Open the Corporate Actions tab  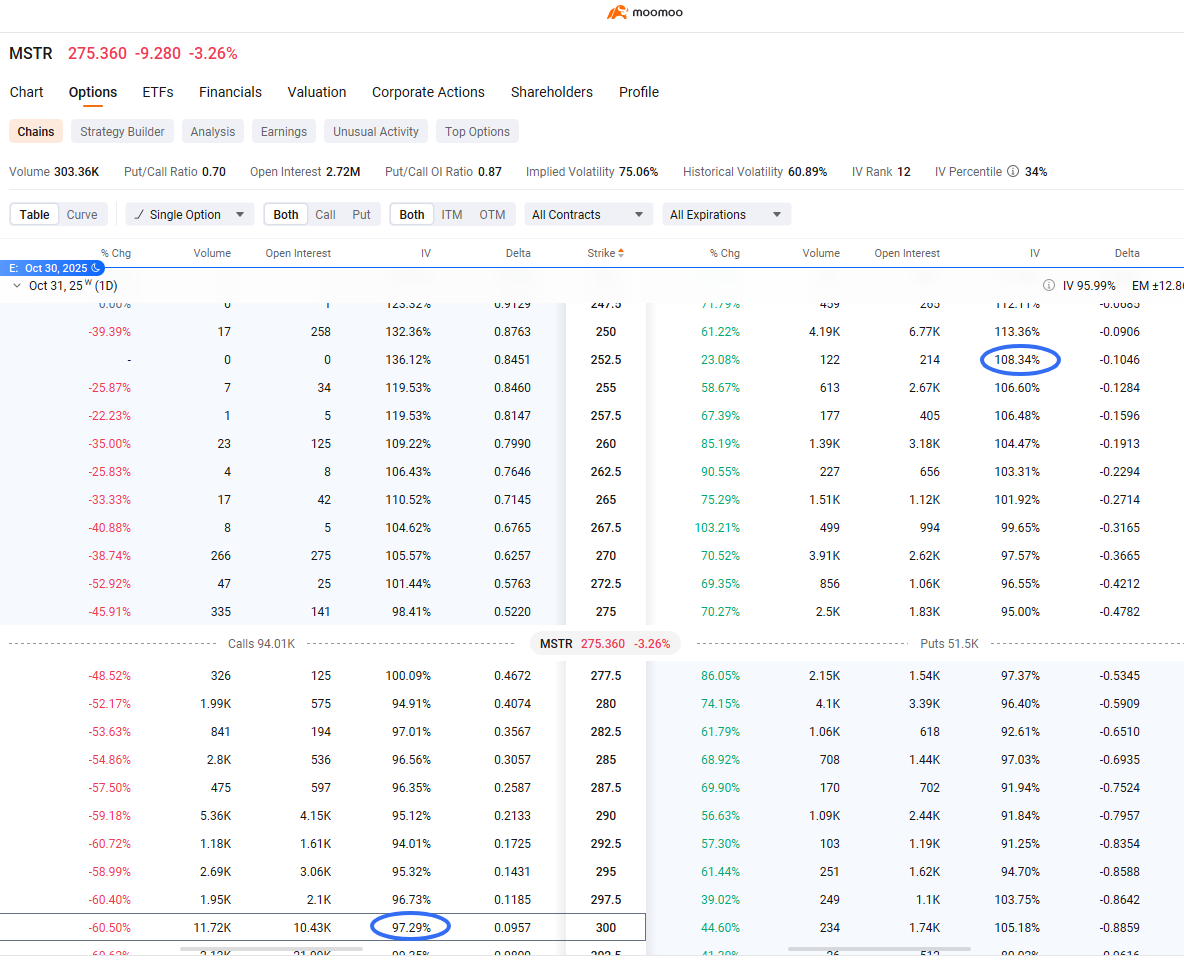pos(428,92)
